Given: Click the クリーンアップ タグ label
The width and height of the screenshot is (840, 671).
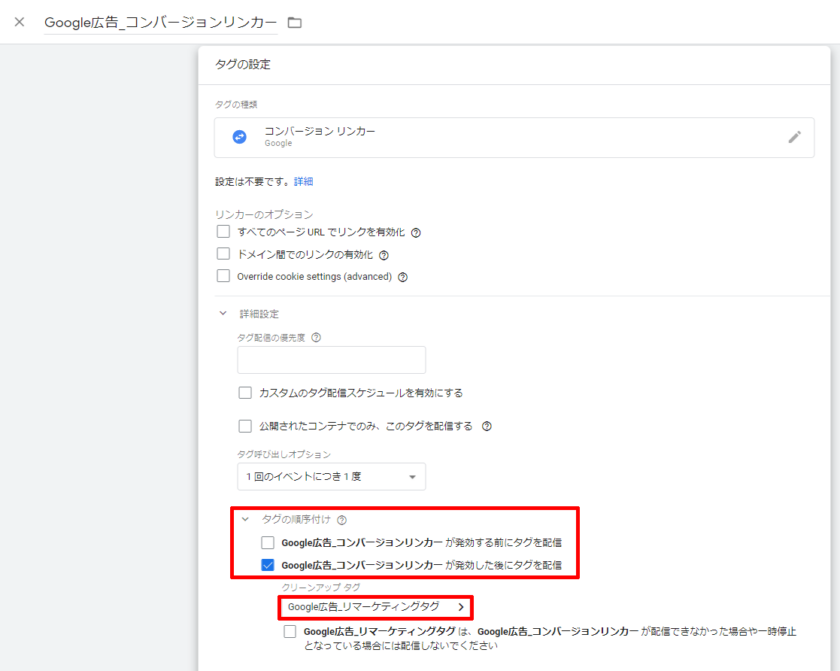Looking at the screenshot, I should pos(321,587).
